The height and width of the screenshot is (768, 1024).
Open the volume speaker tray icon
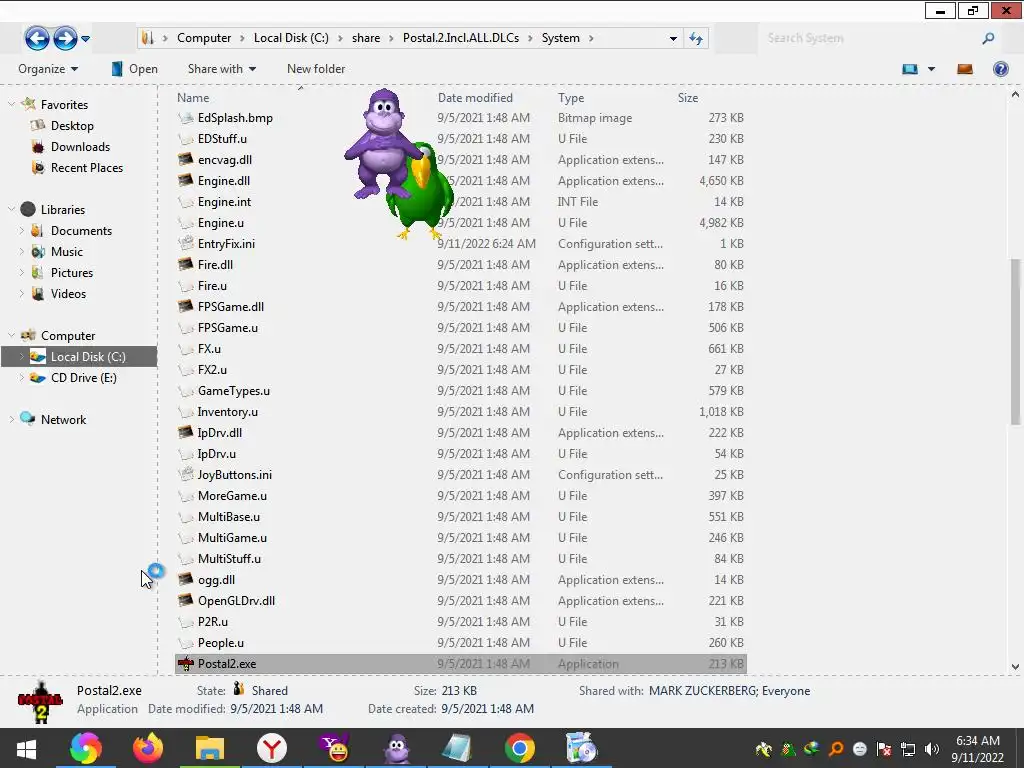coord(931,749)
